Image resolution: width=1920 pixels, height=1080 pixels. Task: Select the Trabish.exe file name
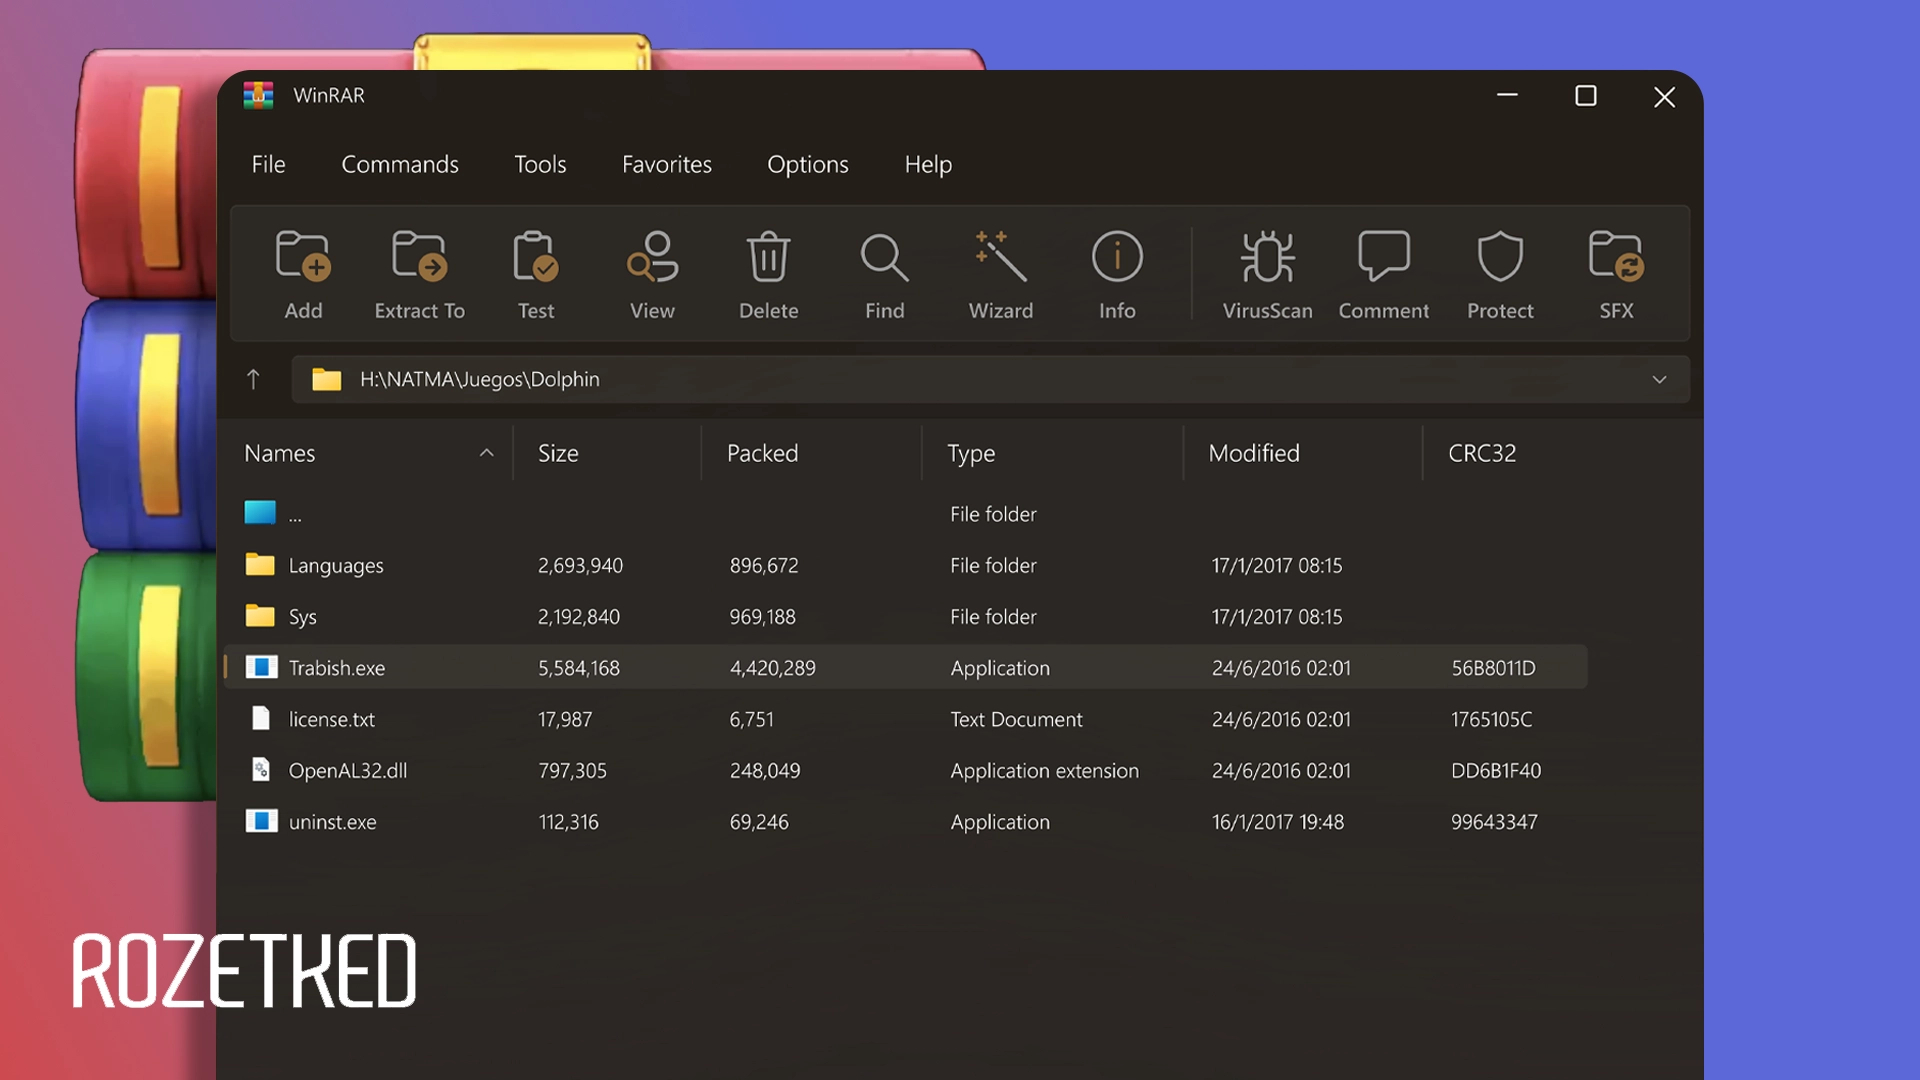[337, 668]
